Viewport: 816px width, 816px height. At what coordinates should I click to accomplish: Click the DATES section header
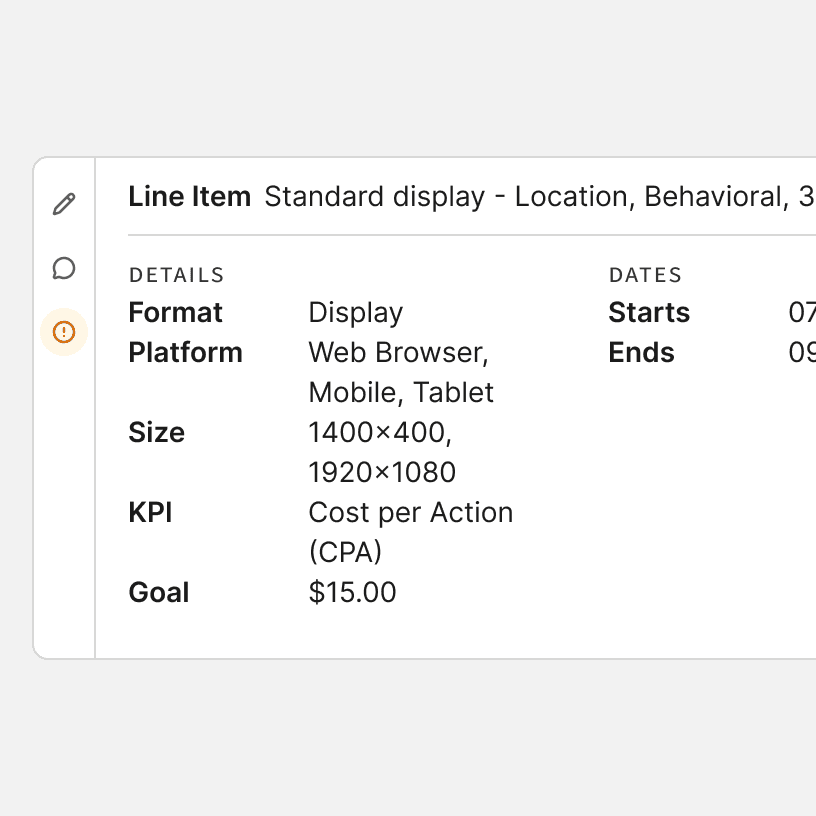coord(645,275)
